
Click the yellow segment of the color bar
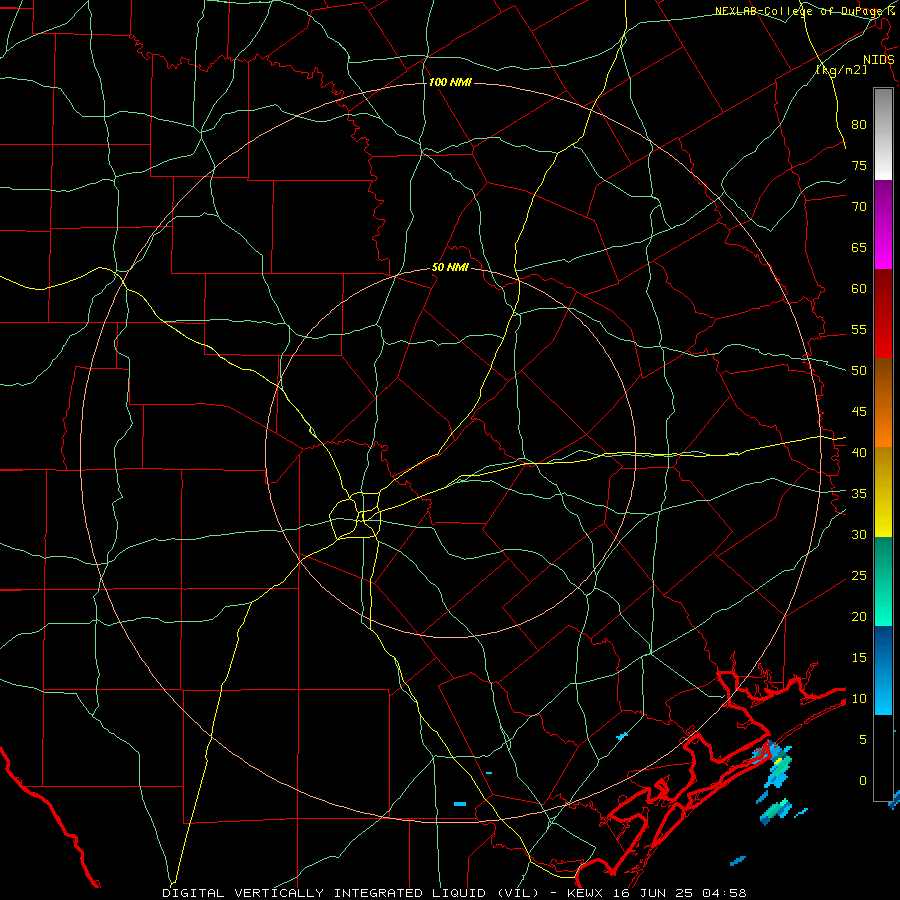click(883, 492)
